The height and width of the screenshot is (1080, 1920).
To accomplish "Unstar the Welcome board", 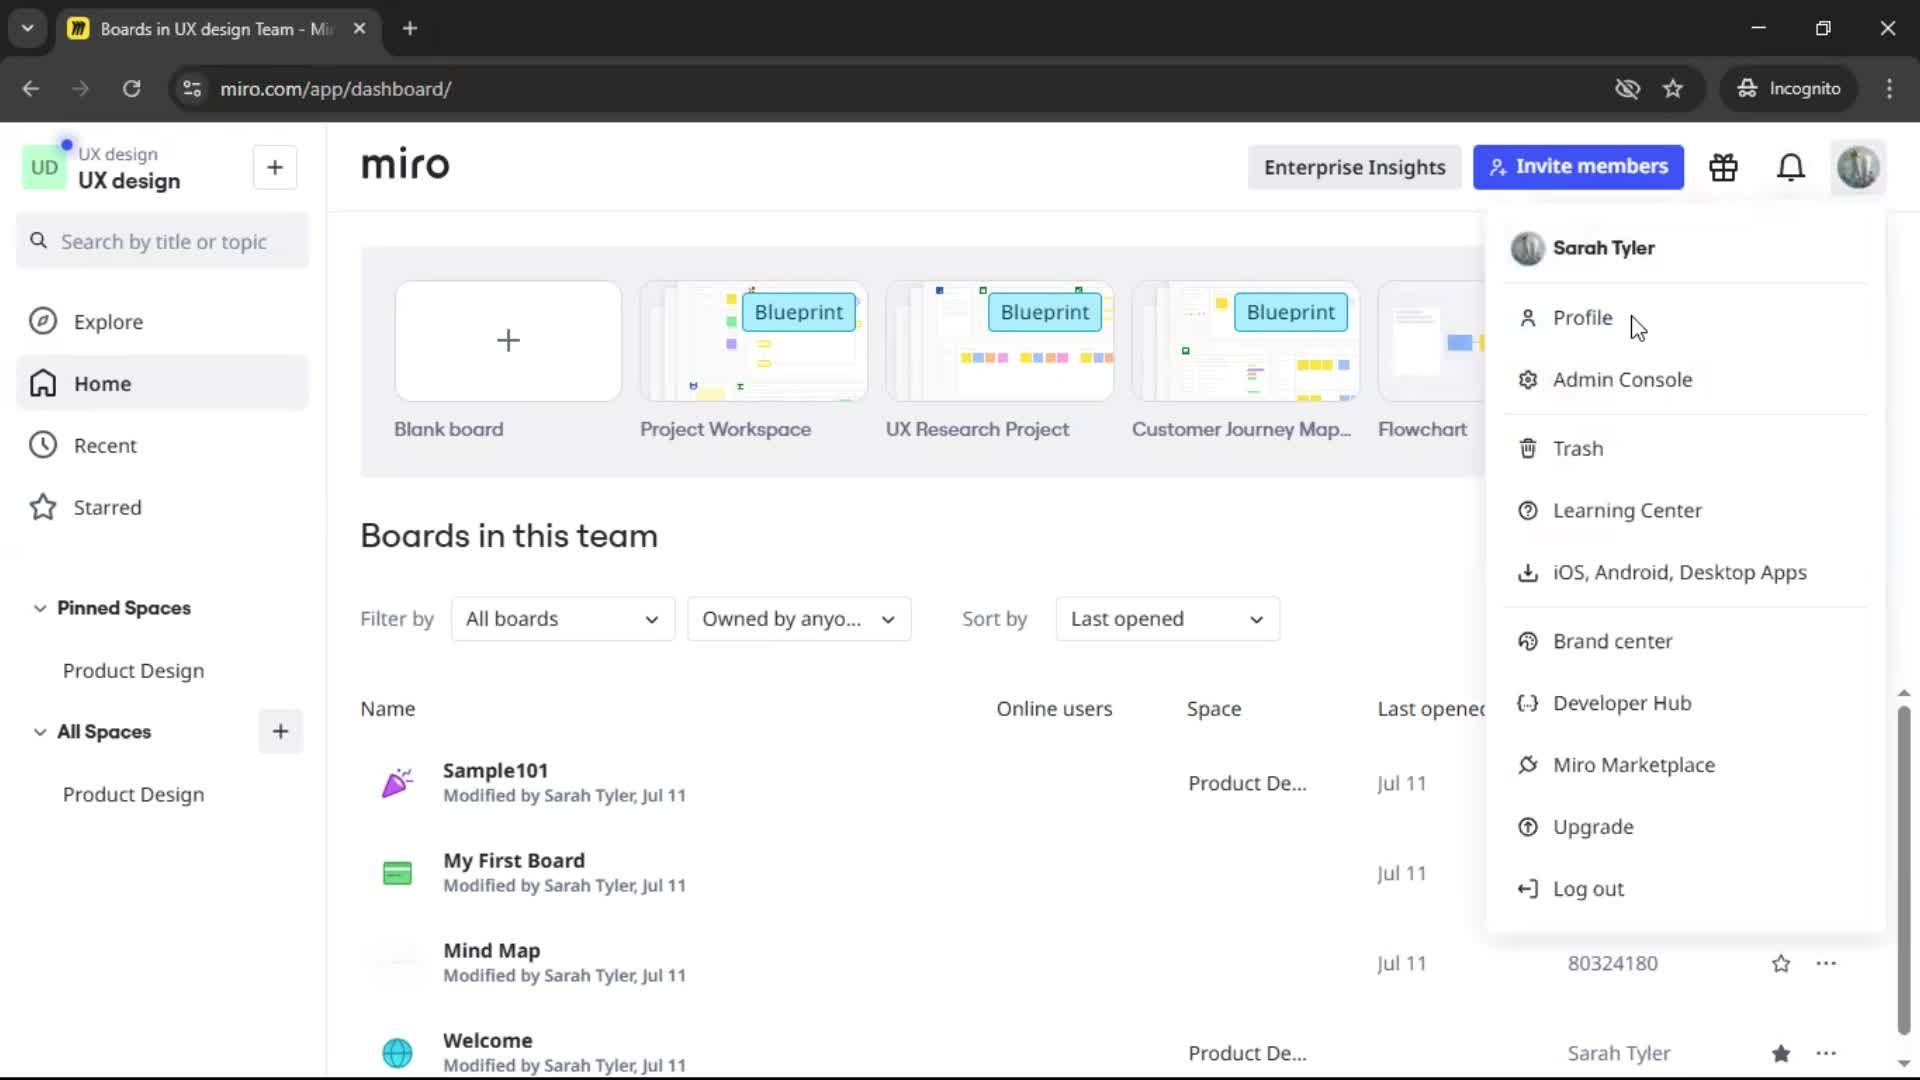I will (1781, 1053).
